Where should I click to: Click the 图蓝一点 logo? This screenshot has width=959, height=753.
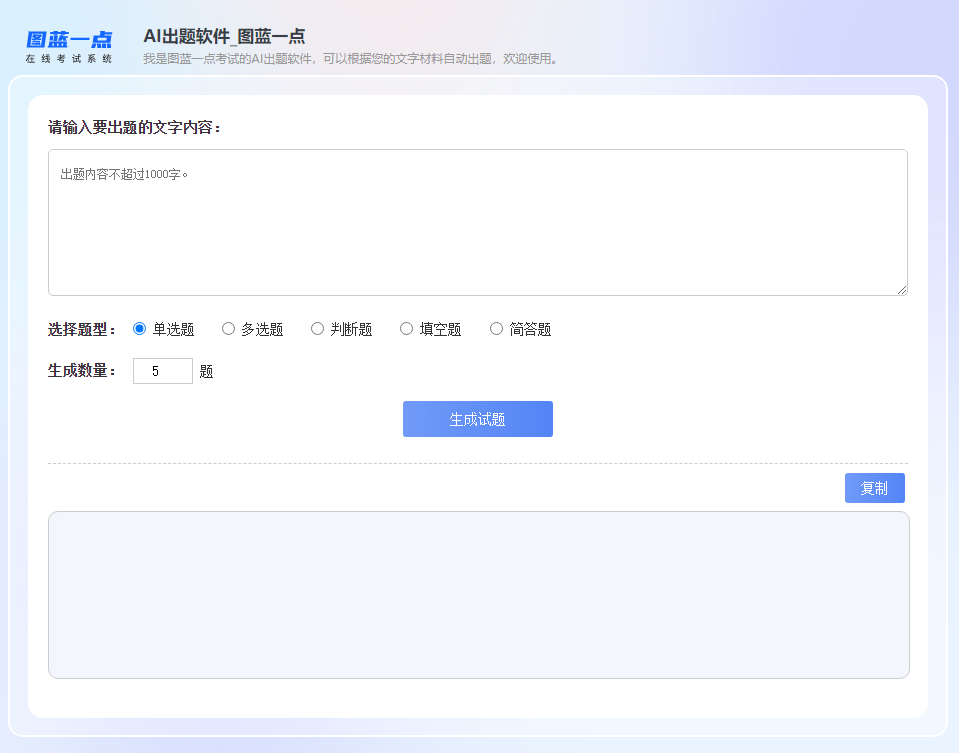coord(69,47)
